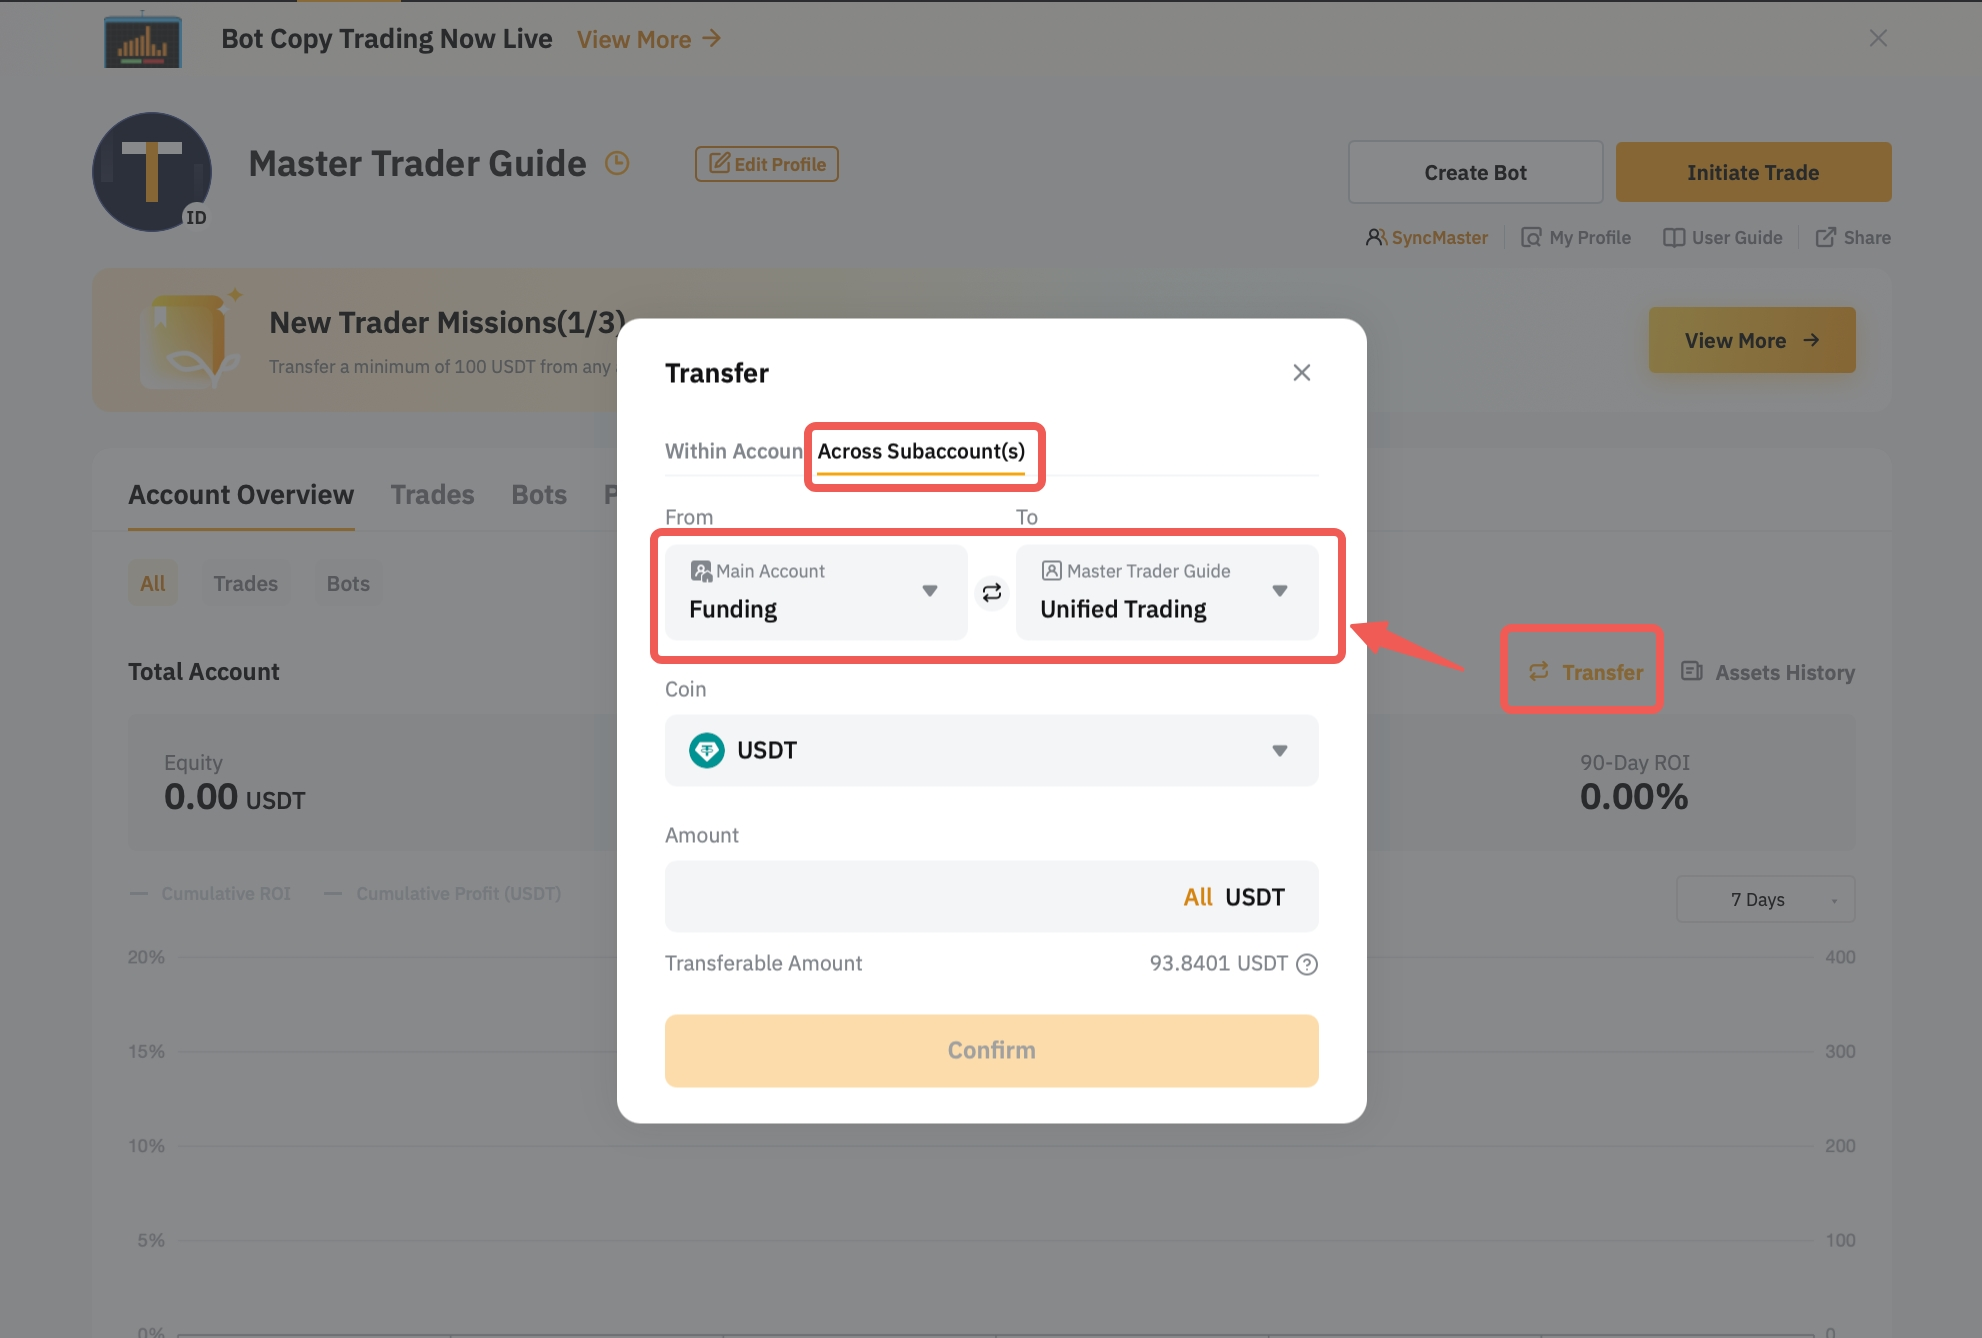Click the clock icon beside Master Trader Guide
Viewport: 1982px width, 1338px height.
pyautogui.click(x=617, y=163)
